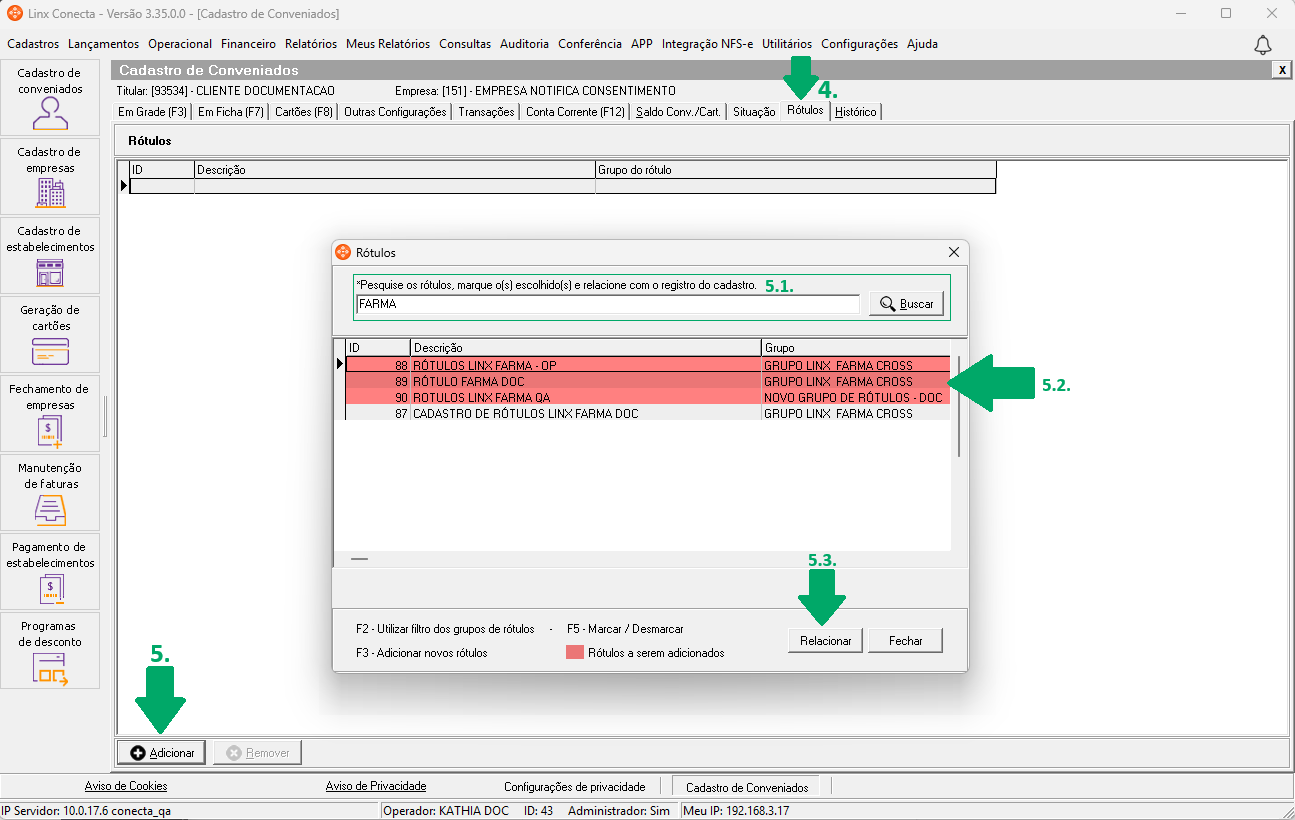1295x820 pixels.
Task: Click the label search field containing FARMA
Action: pos(607,304)
